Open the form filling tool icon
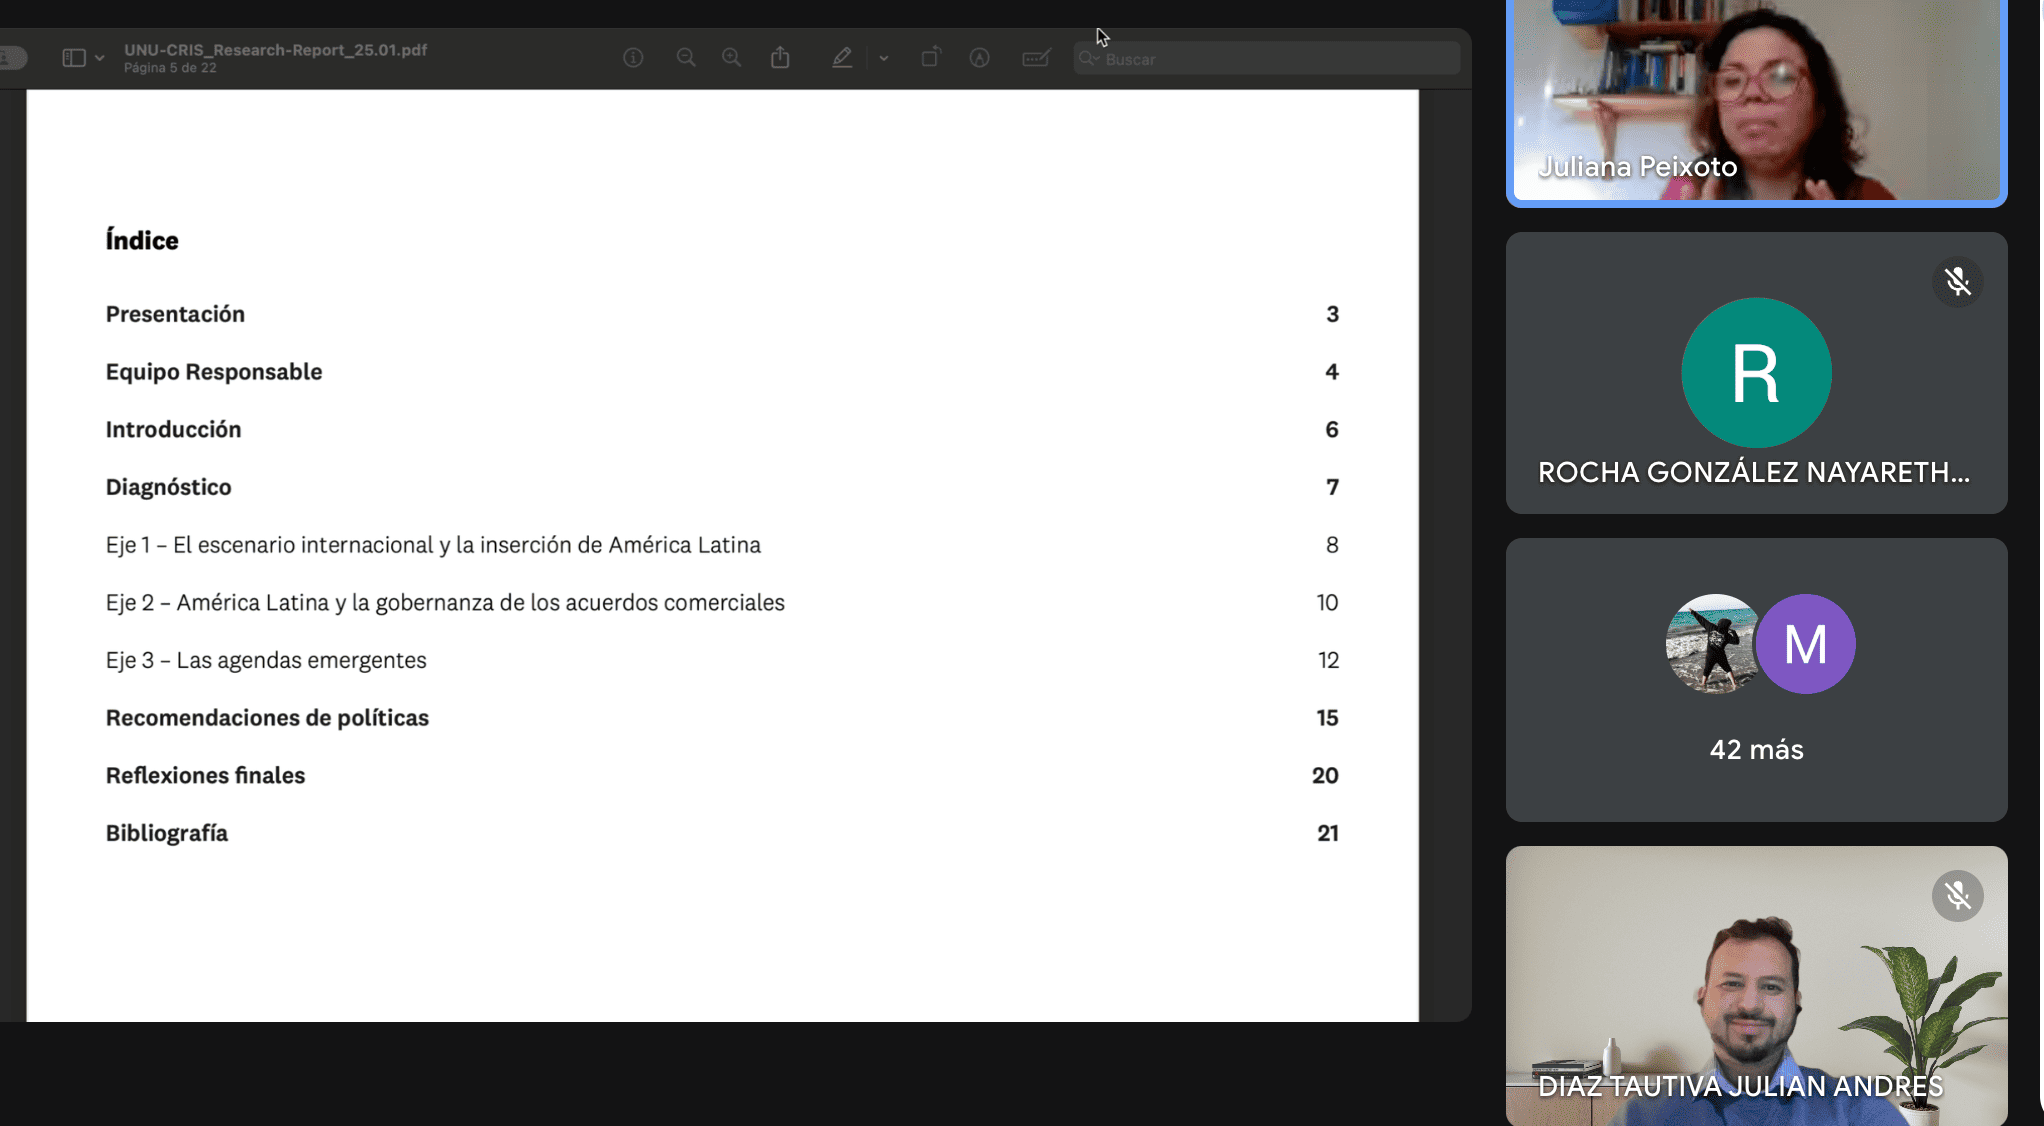Image resolution: width=2044 pixels, height=1126 pixels. click(x=1037, y=58)
